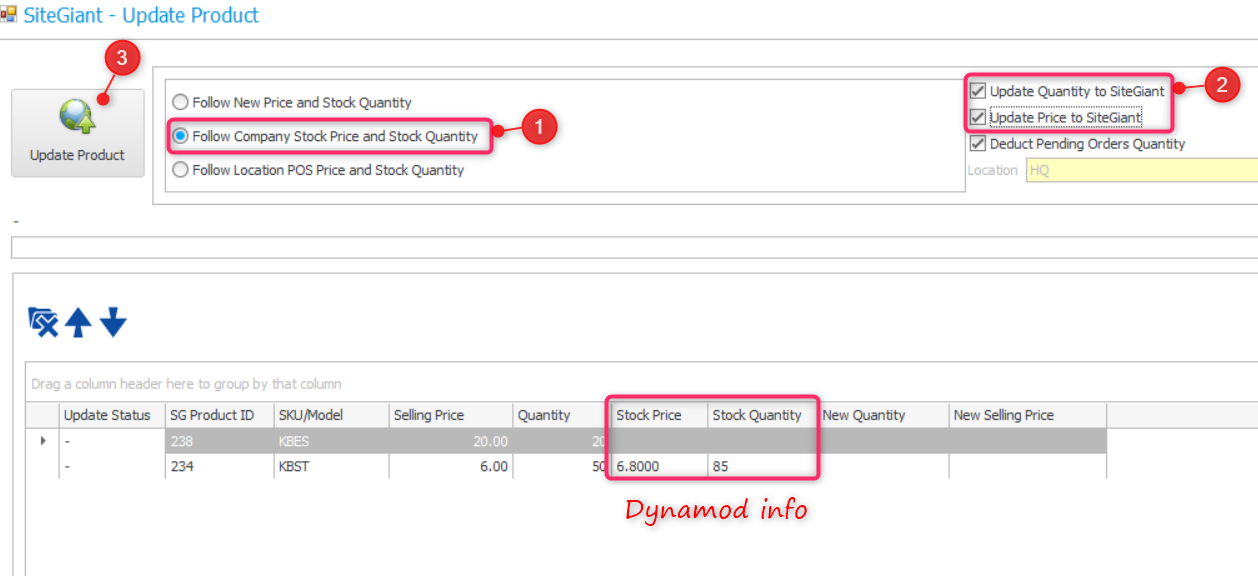
Task: Sort by SKU/Model column header
Action: pos(330,415)
